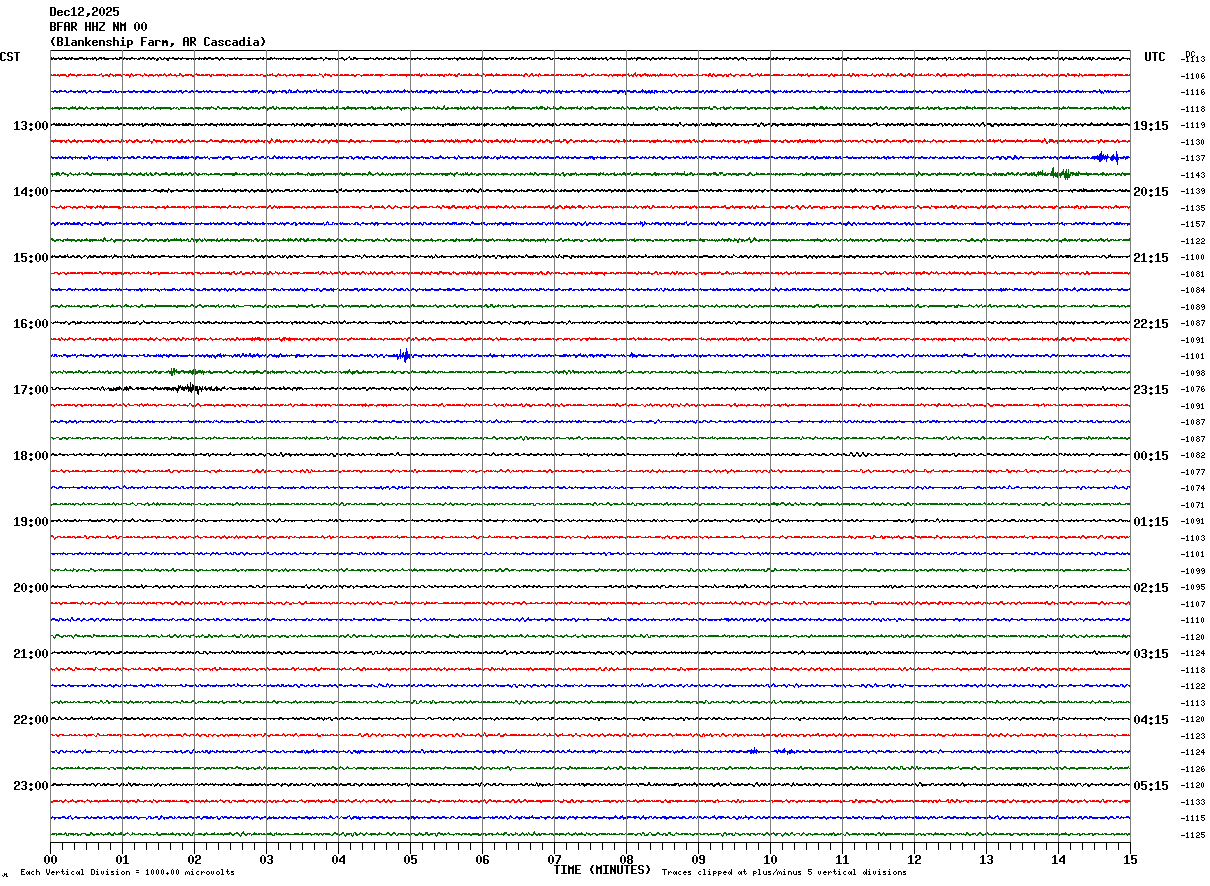Click the Traces clipped at plus/minus note
This screenshot has height=886, width=1210.
[x=784, y=873]
